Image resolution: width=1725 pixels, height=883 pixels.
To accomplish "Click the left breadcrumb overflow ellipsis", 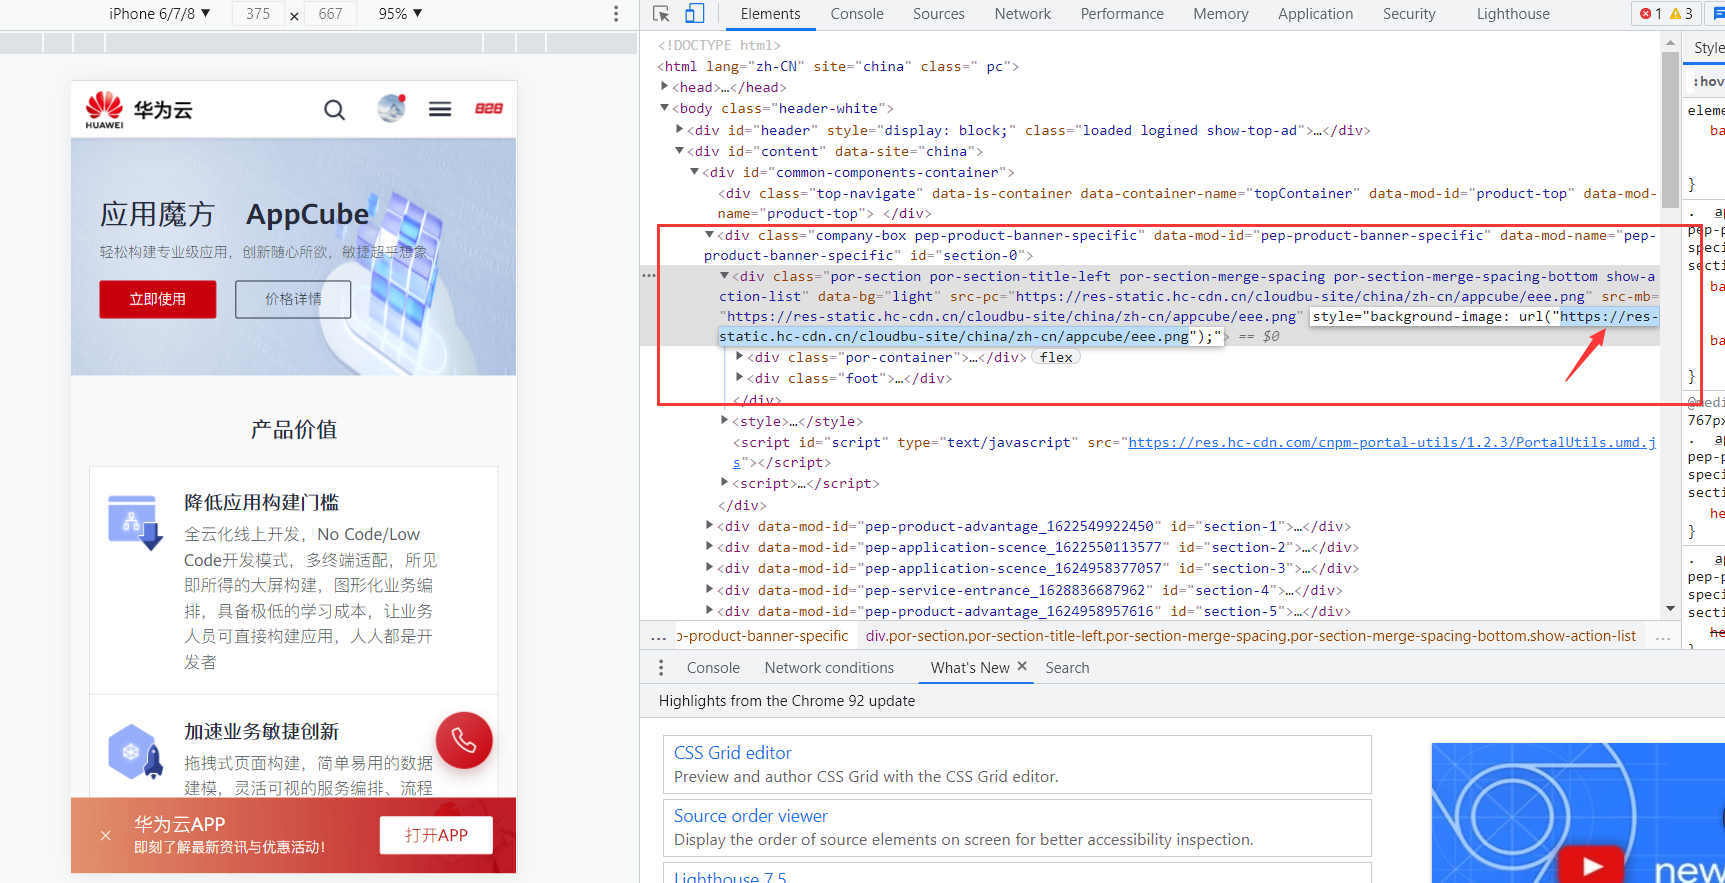I will 658,637.
